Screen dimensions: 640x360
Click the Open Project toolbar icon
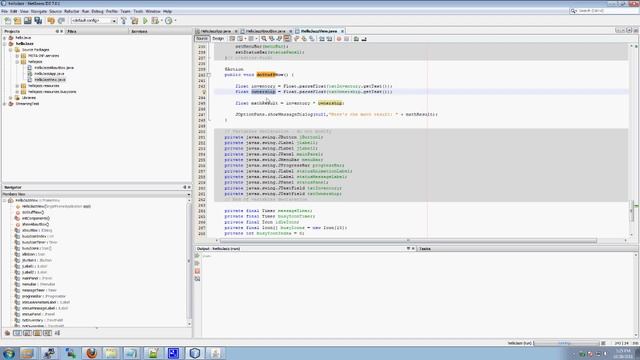point(28,20)
